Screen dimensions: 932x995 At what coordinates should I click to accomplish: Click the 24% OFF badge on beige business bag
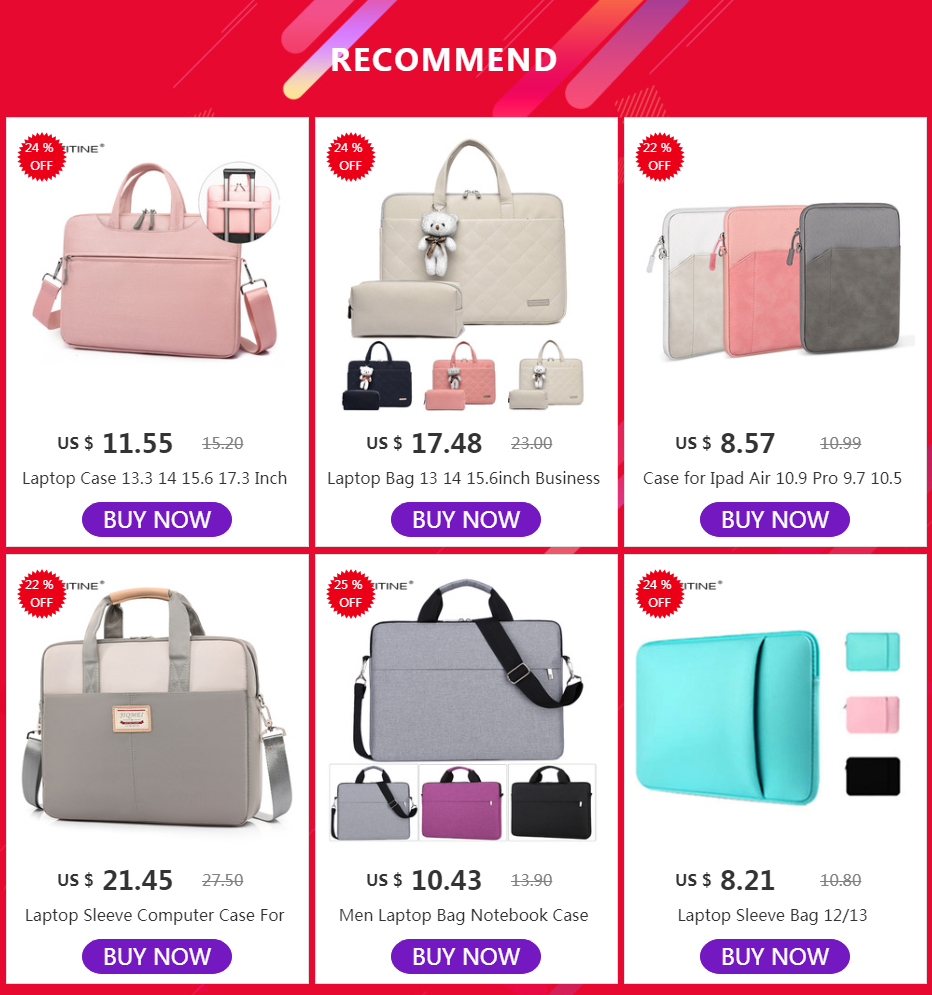click(350, 157)
